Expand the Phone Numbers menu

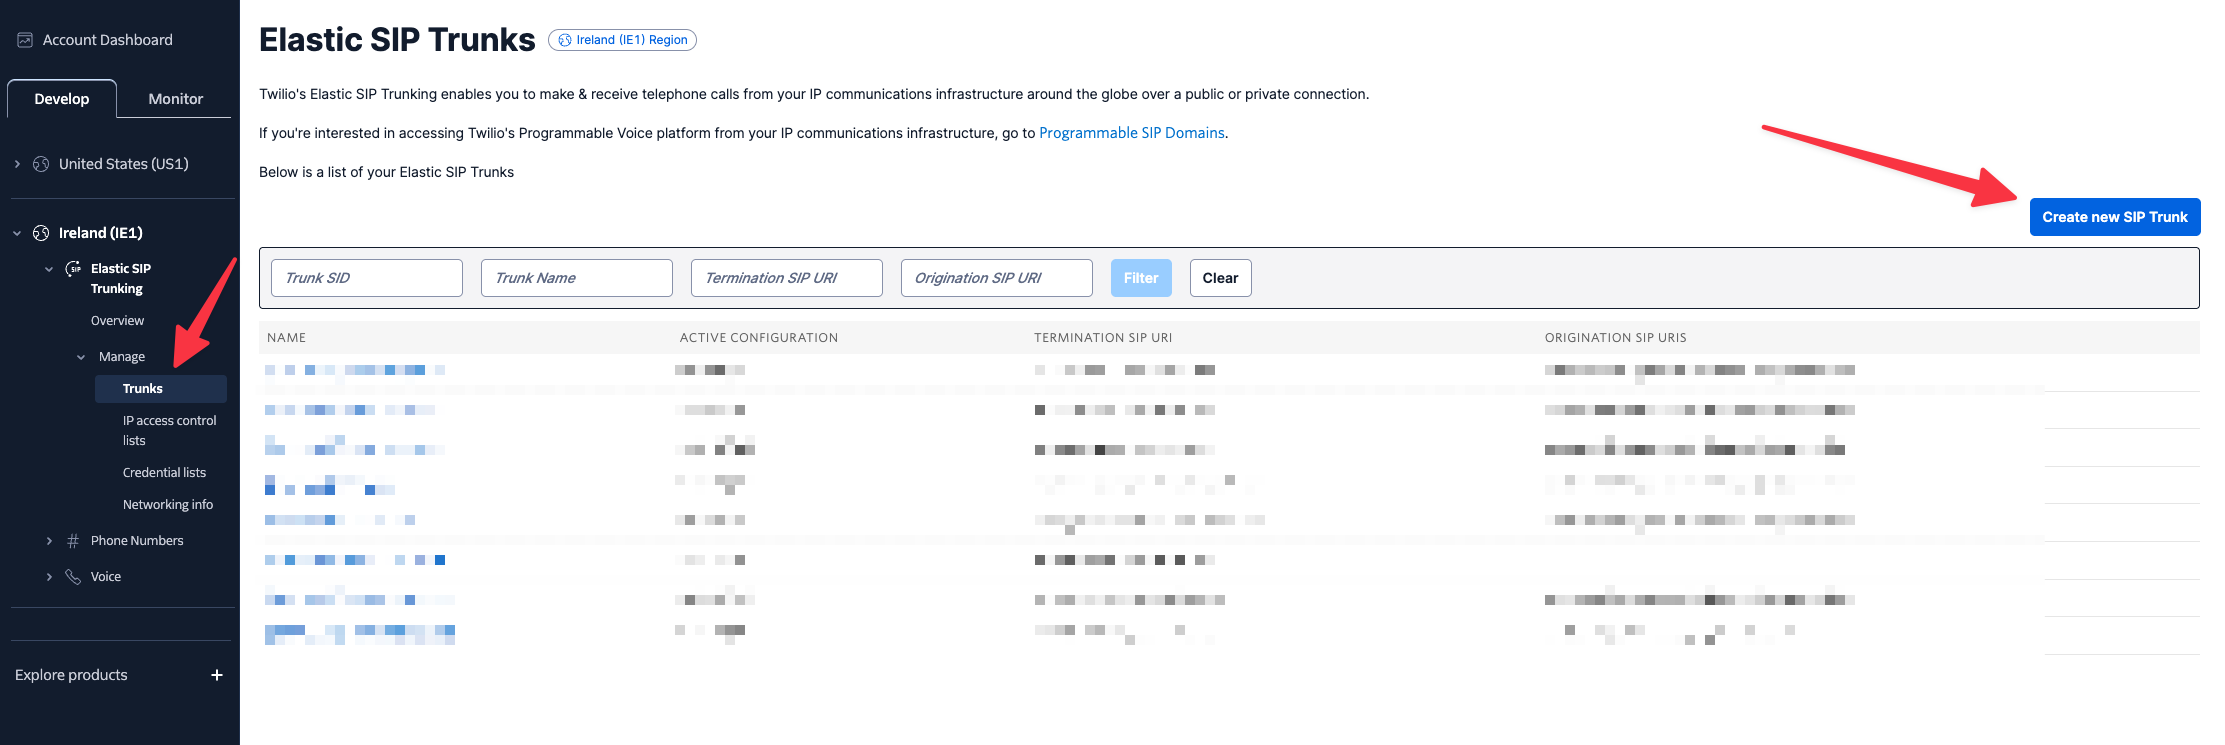point(49,541)
